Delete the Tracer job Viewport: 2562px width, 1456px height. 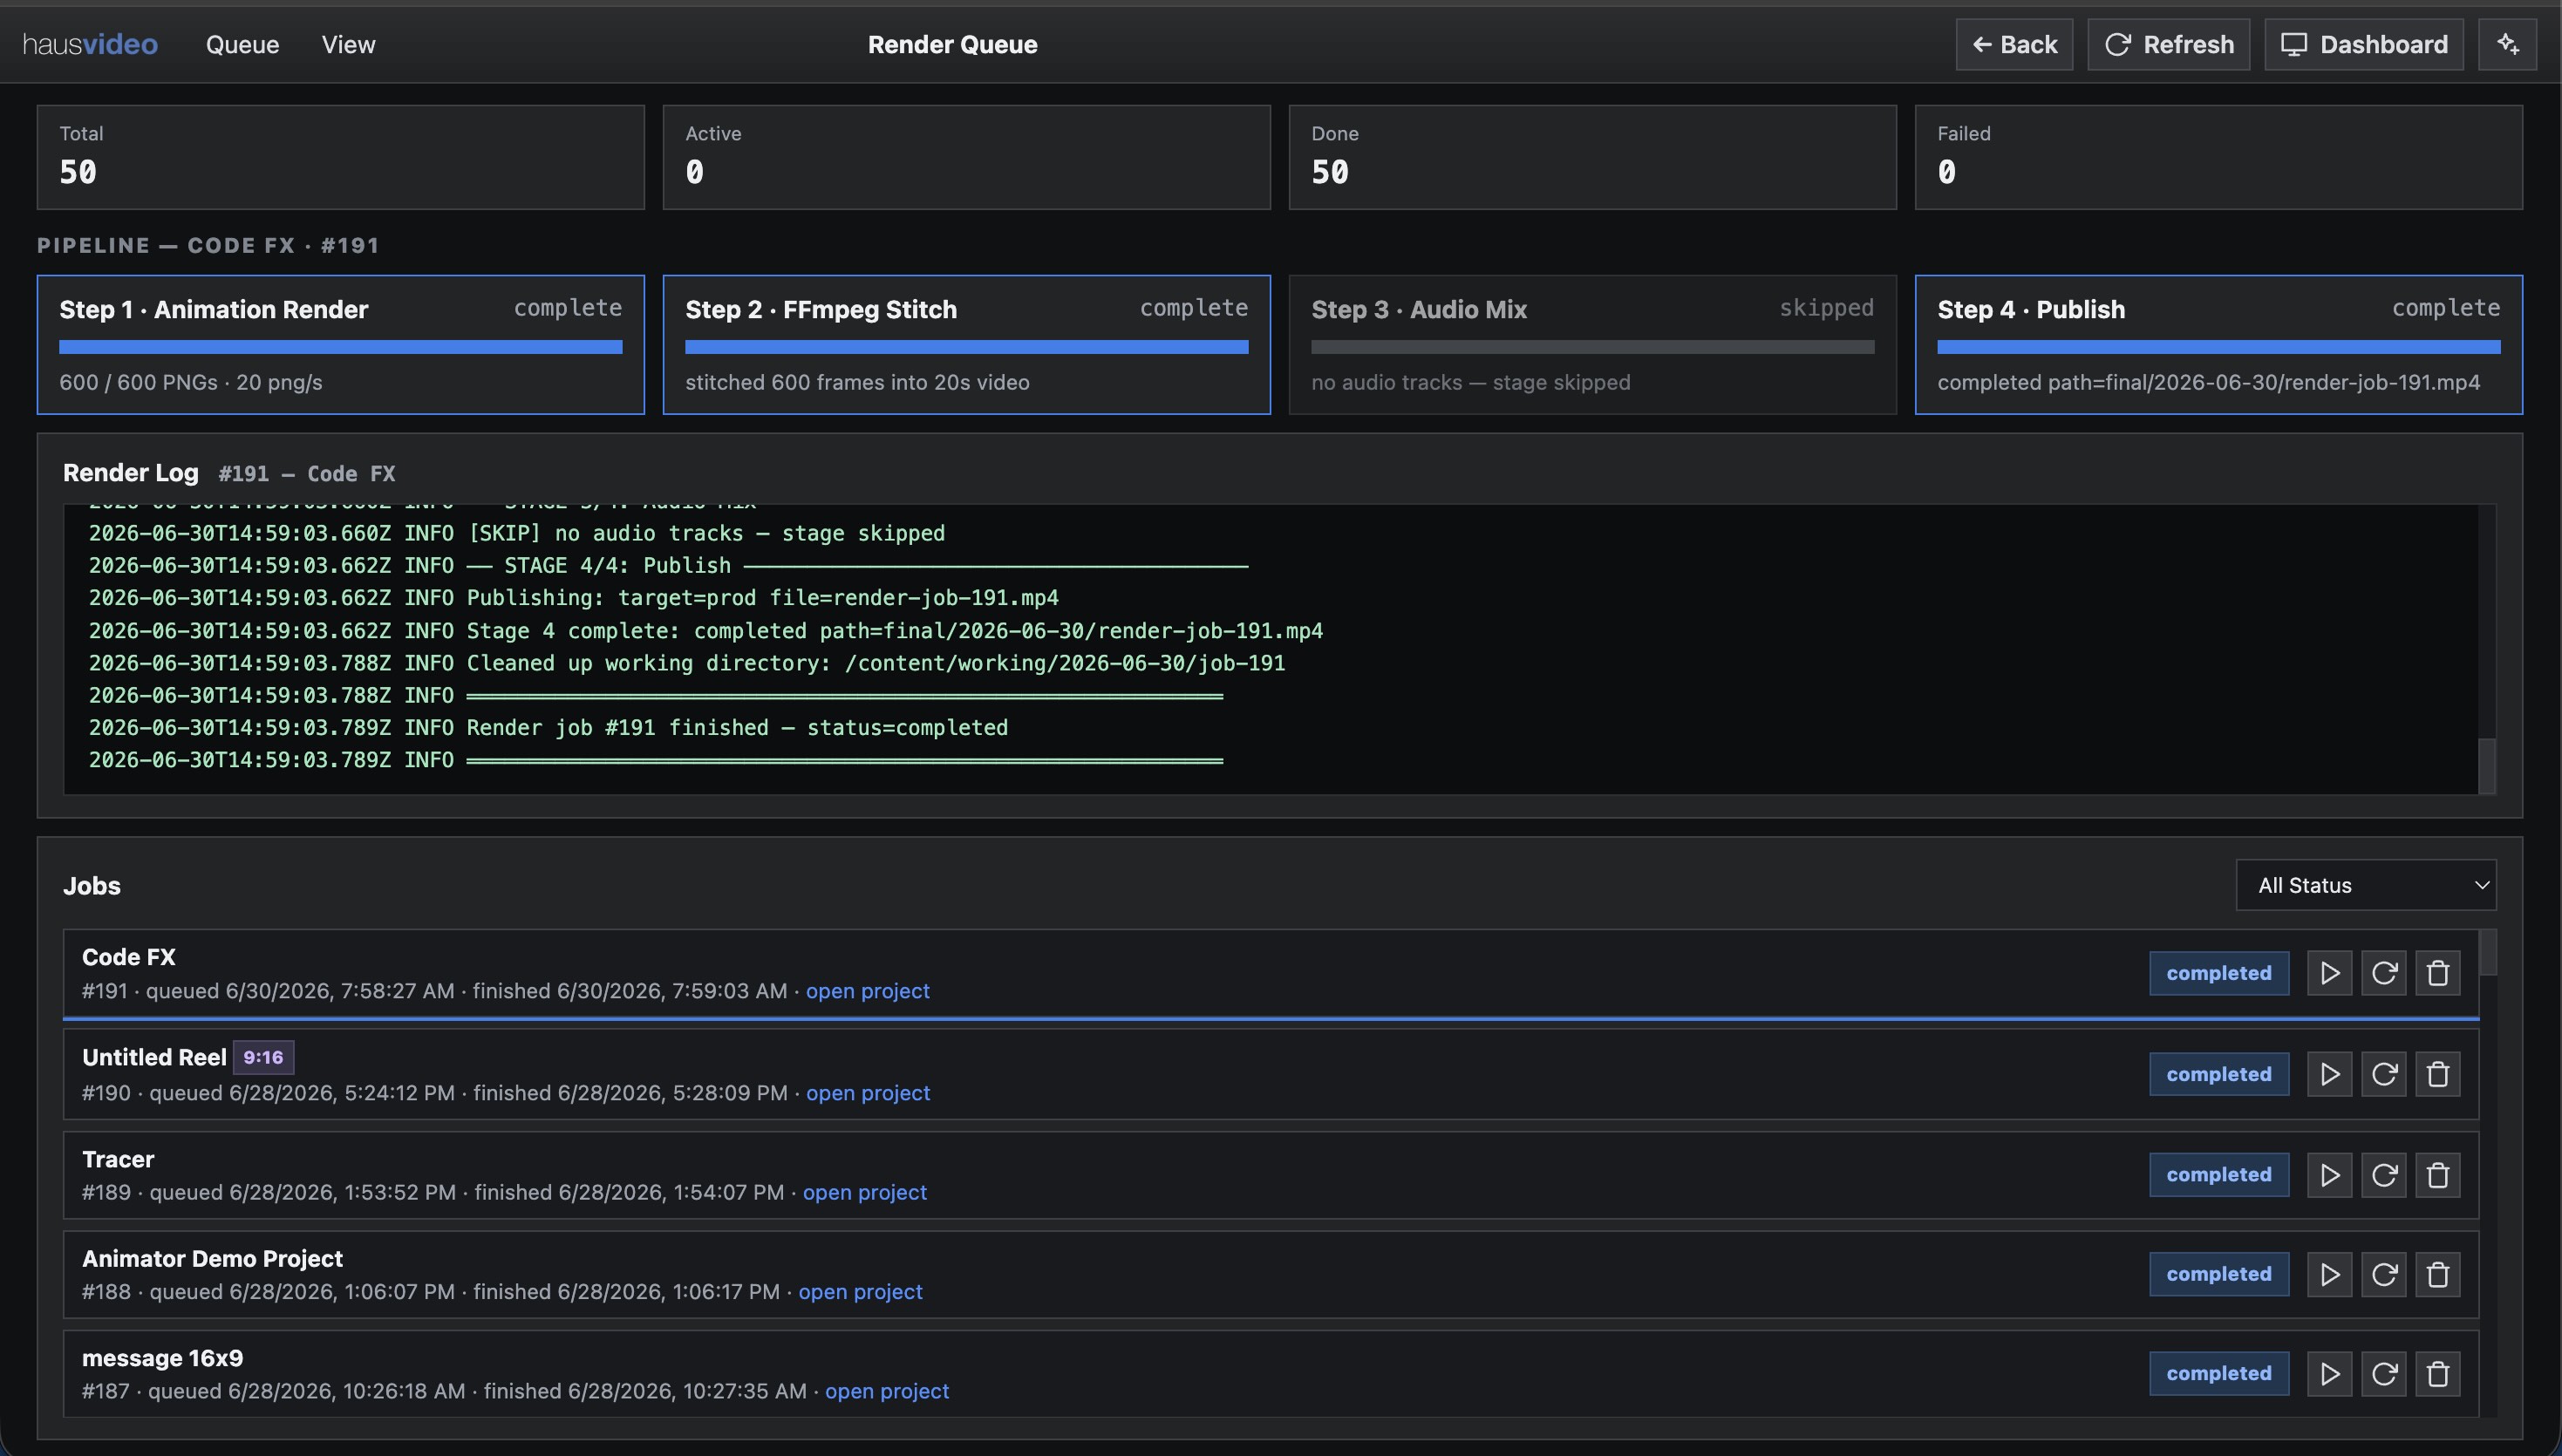tap(2437, 1175)
